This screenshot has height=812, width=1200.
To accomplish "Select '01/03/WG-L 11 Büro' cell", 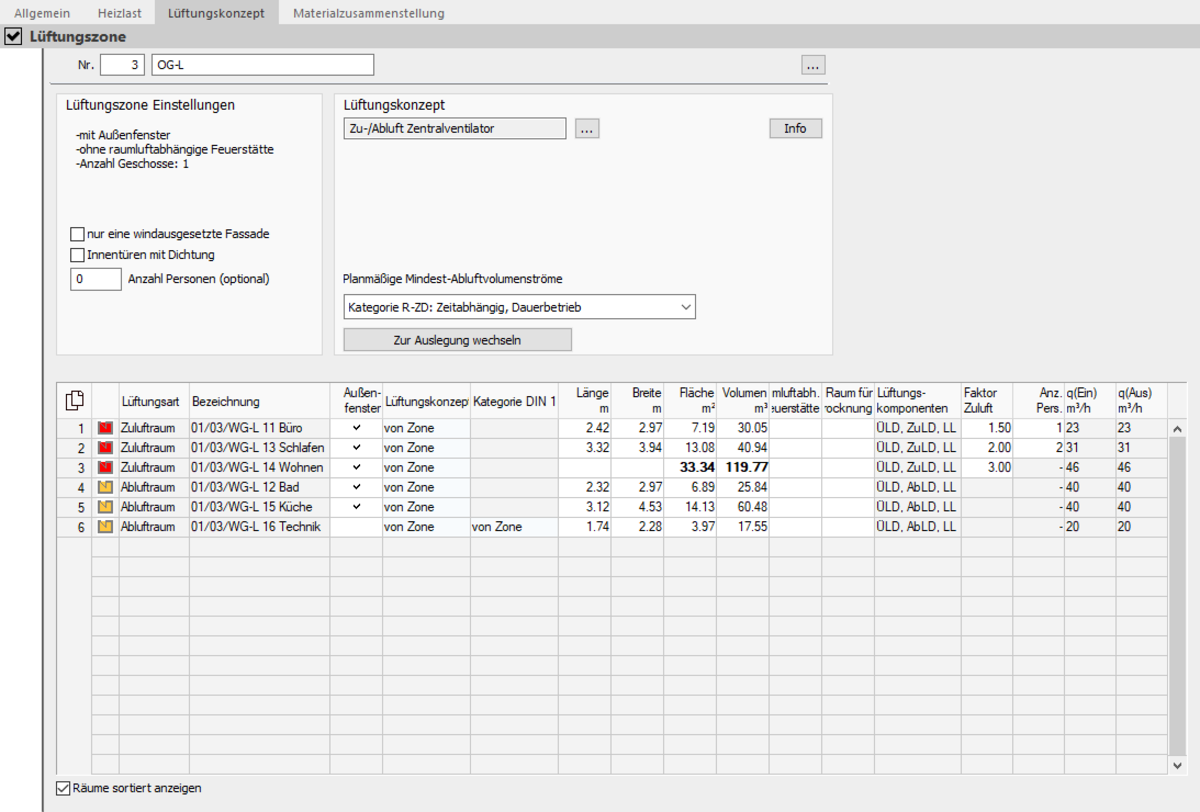I will point(259,427).
